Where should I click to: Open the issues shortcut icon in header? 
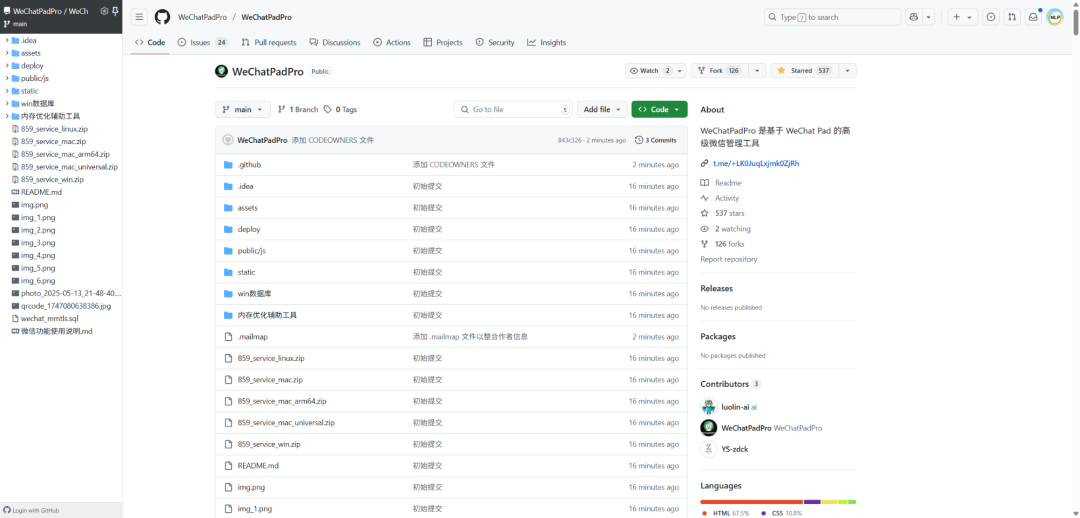(991, 17)
